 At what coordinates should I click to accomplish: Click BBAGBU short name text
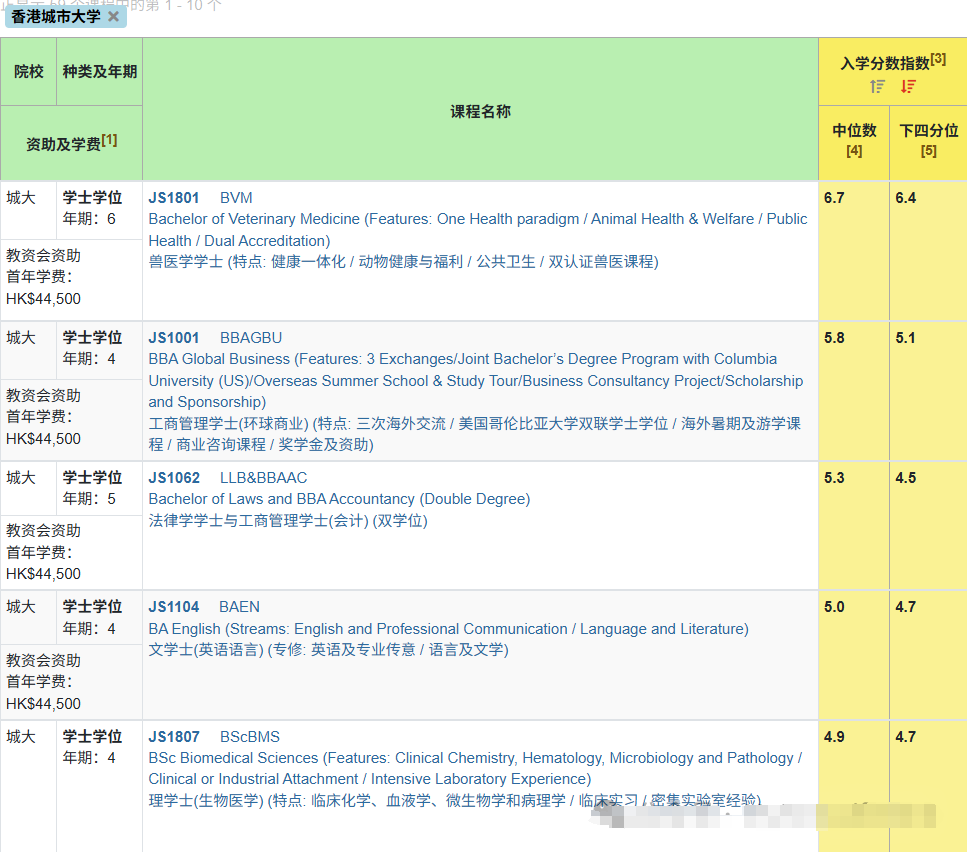point(251,338)
